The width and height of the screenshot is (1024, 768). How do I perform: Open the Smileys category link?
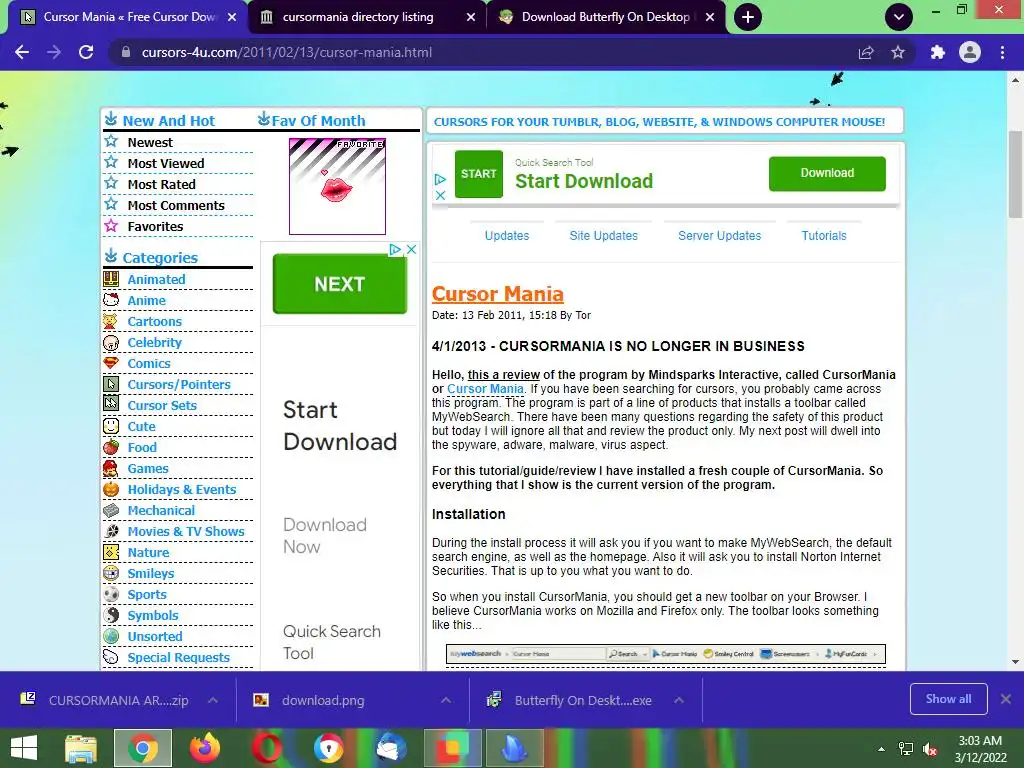(x=151, y=573)
